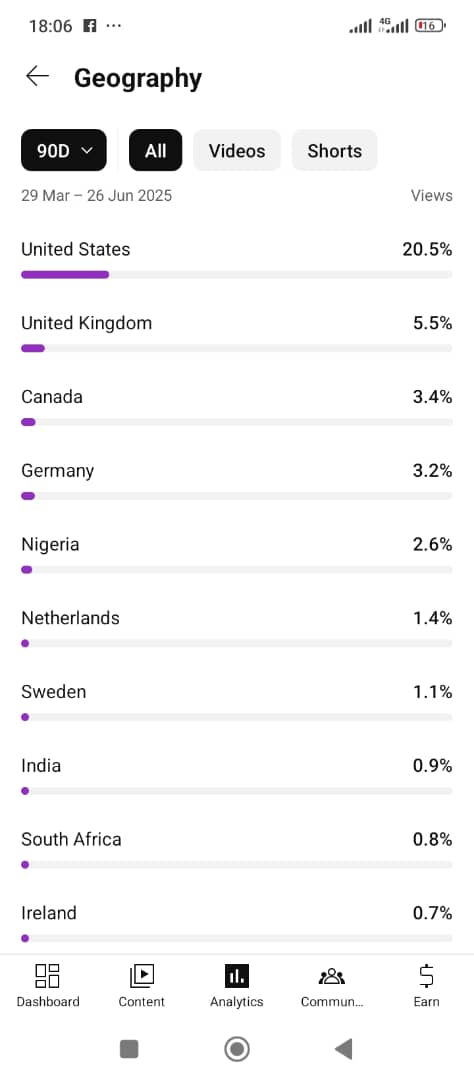Open the Earn dollar icon

point(426,976)
